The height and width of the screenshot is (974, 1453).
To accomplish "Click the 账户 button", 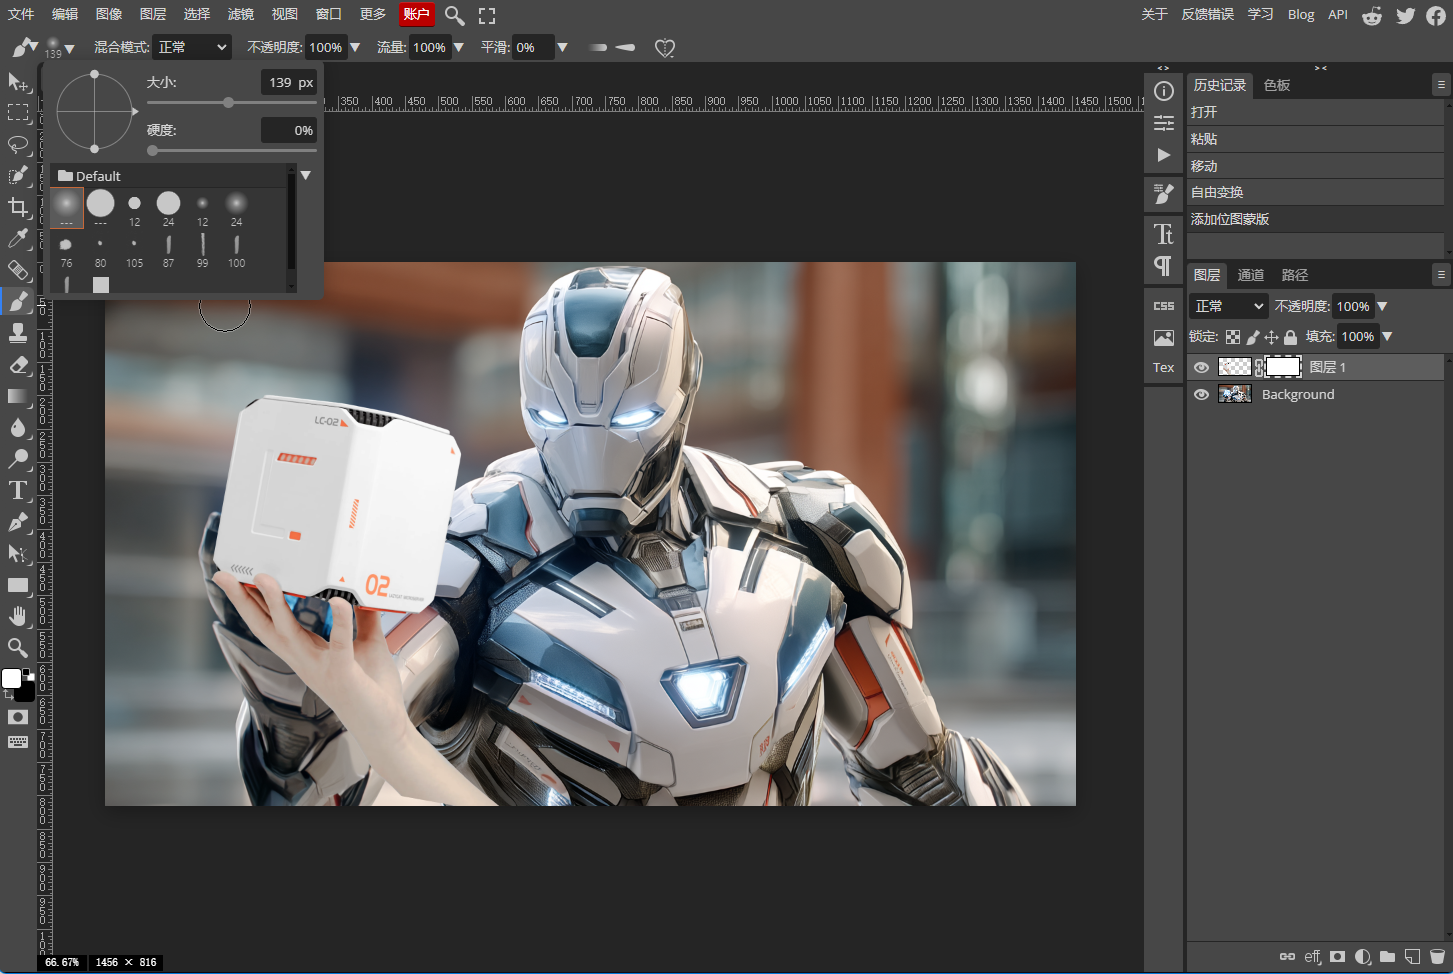I will point(416,14).
